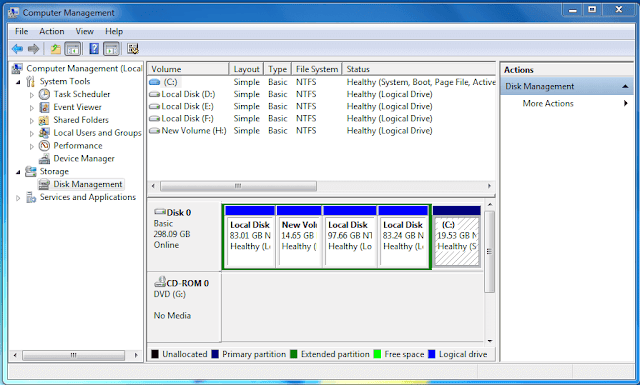Screen dimensions: 640x385
Task: Click the tree pane horizontal scrollbar thumb
Action: 73,355
